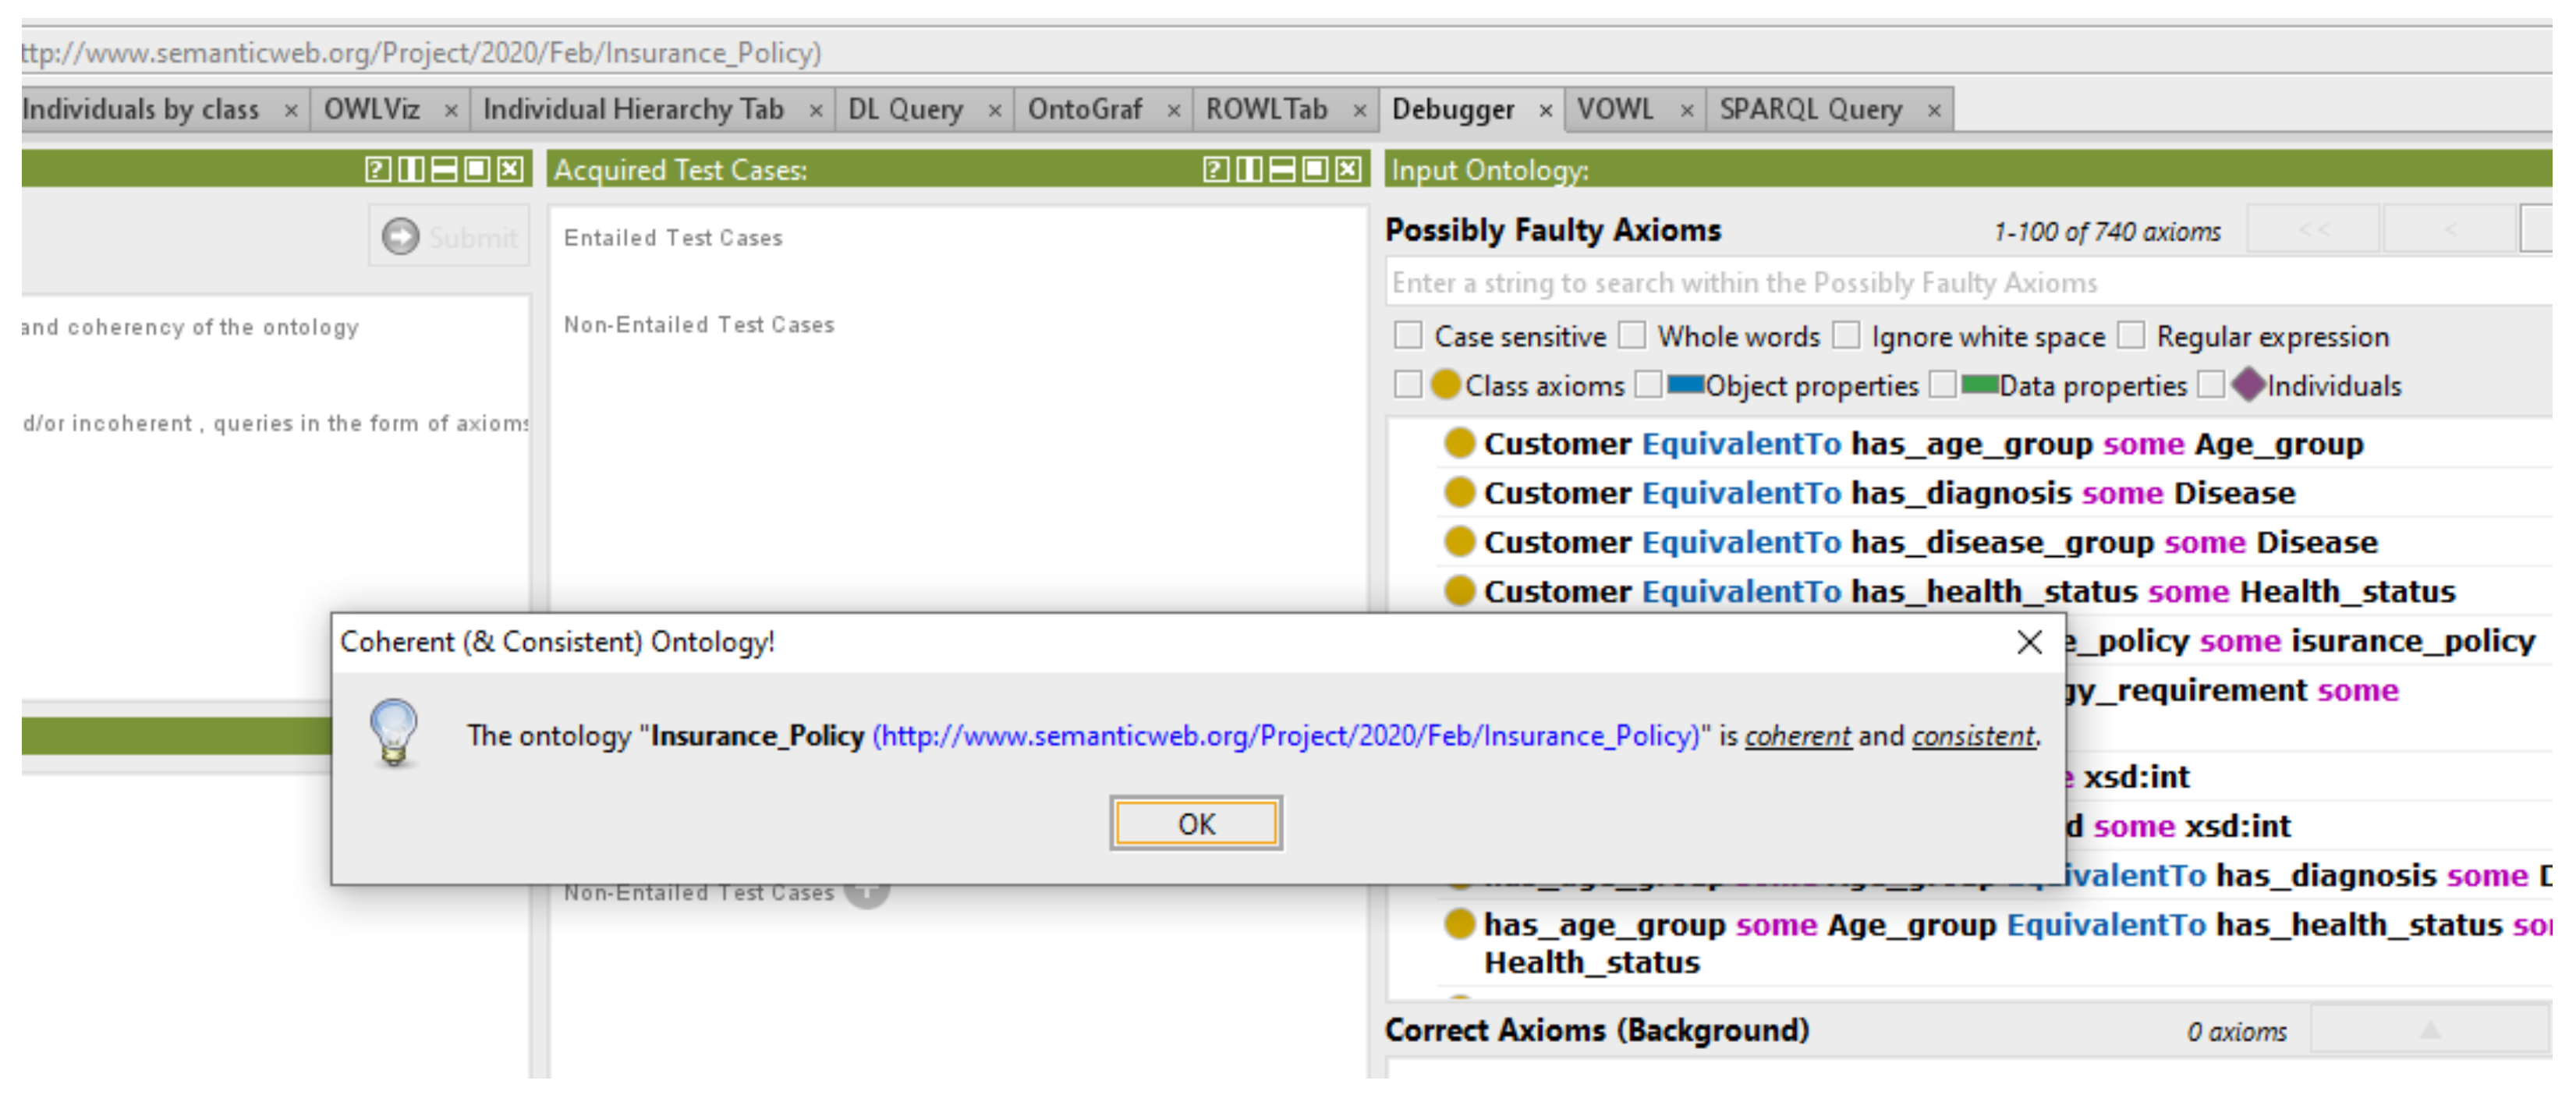Toggle the Class axioms filter checkbox

[1408, 385]
